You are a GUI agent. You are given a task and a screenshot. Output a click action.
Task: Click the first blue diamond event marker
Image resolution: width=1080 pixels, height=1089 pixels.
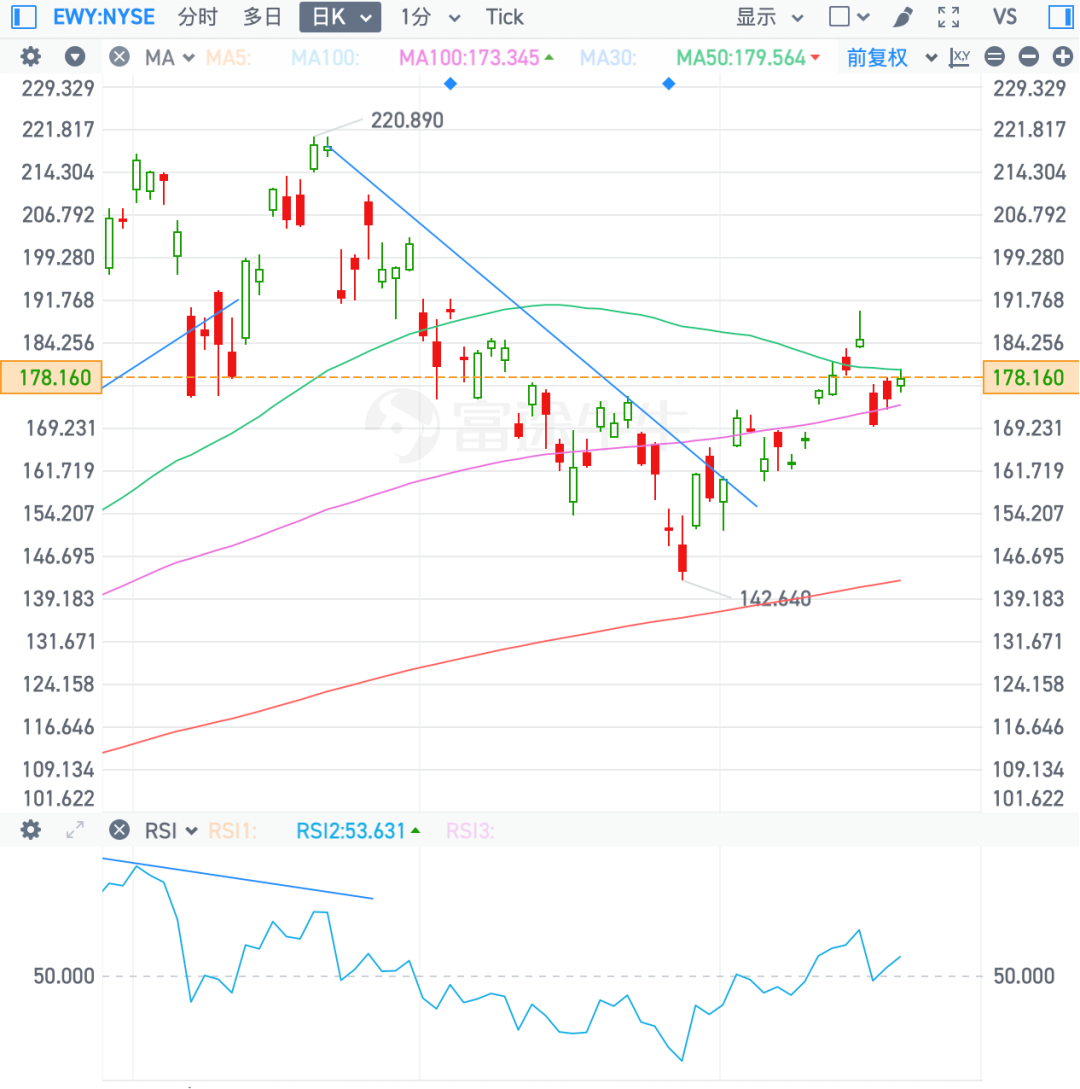450,84
